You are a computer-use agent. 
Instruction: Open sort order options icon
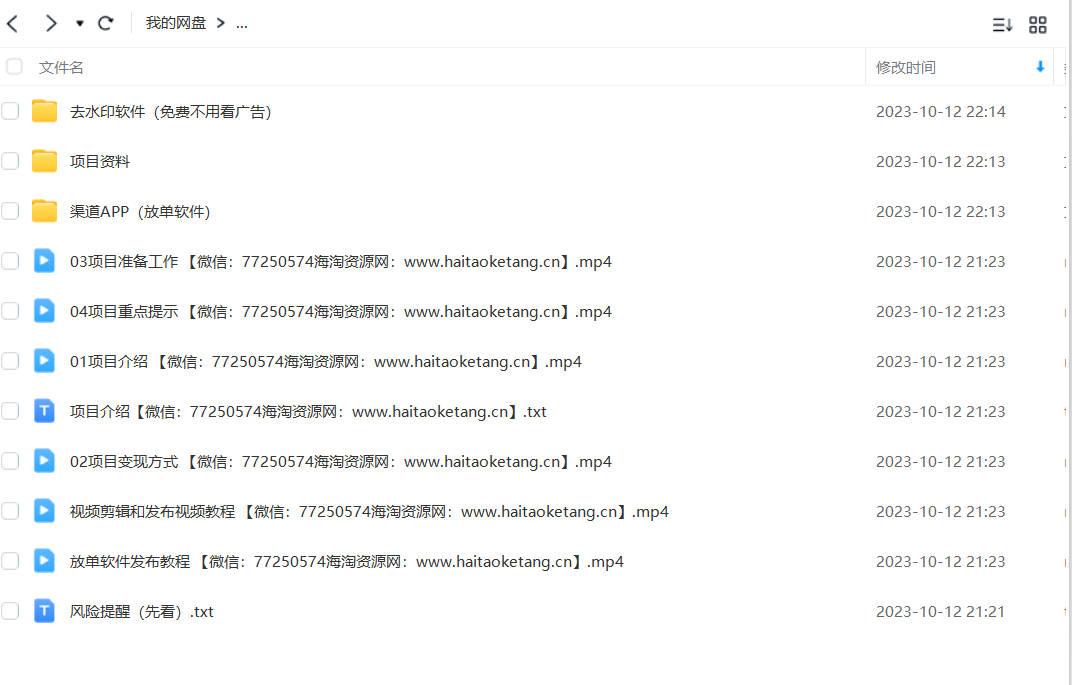pos(1002,25)
